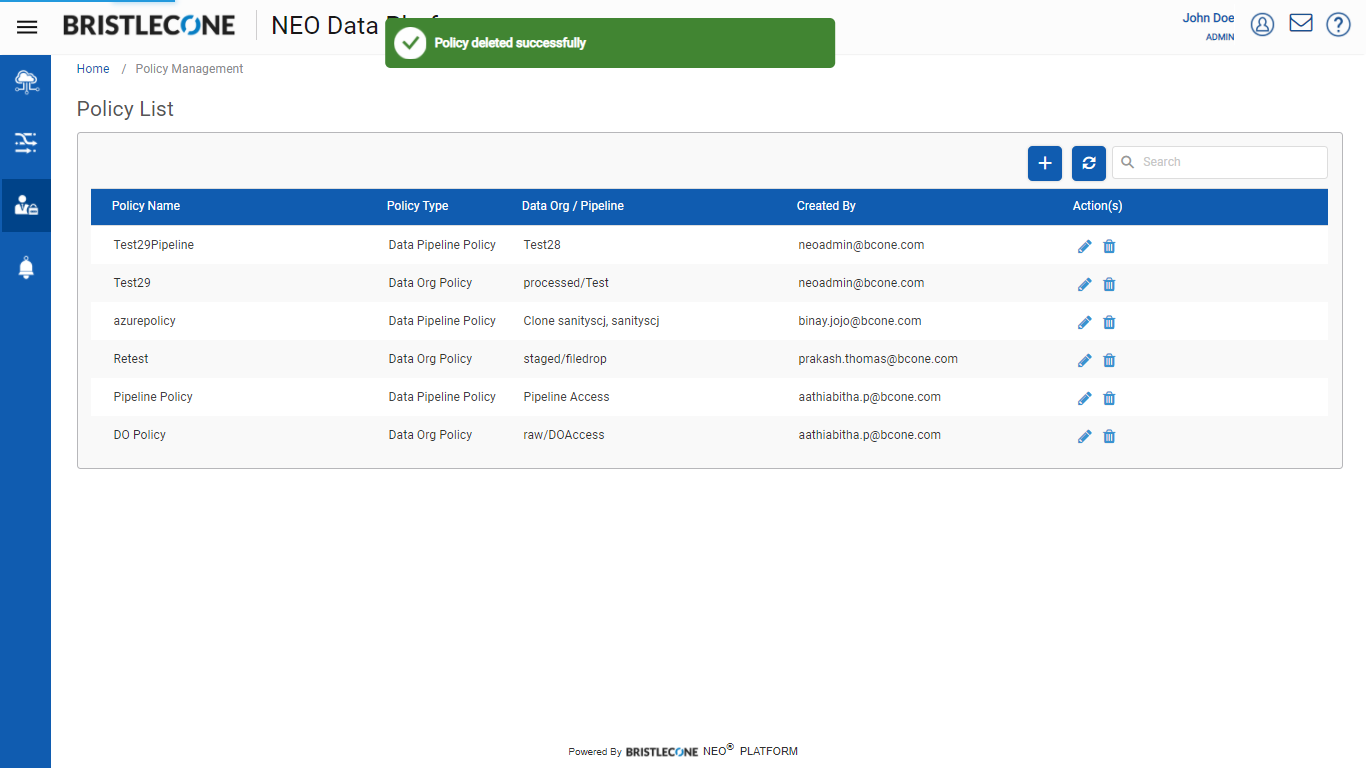Delete the Test29 policy
Screen dimensions: 1366x768
click(x=1109, y=284)
